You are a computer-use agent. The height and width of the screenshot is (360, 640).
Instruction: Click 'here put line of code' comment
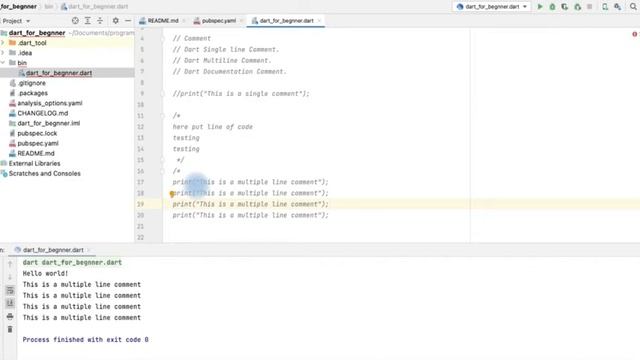(x=213, y=127)
